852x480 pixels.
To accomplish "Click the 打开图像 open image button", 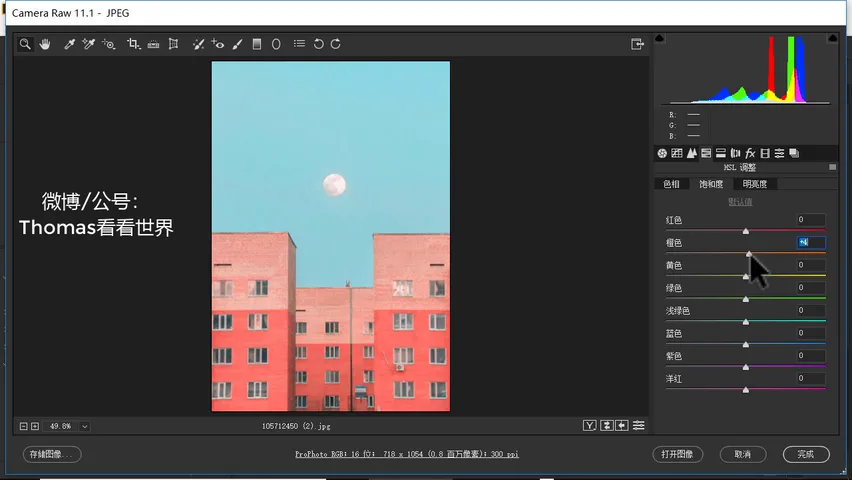I will pos(678,454).
